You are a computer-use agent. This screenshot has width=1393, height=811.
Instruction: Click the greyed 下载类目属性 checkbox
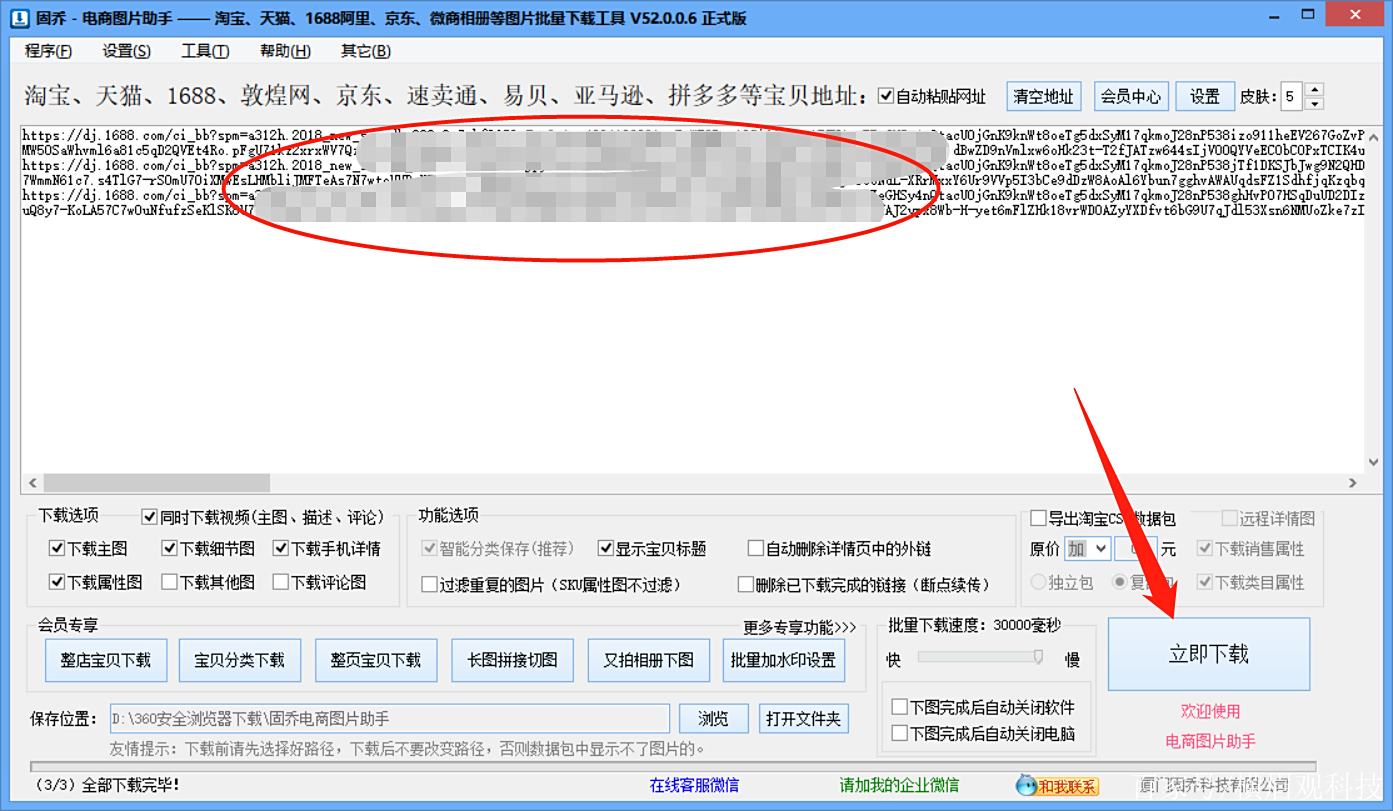click(x=1205, y=582)
